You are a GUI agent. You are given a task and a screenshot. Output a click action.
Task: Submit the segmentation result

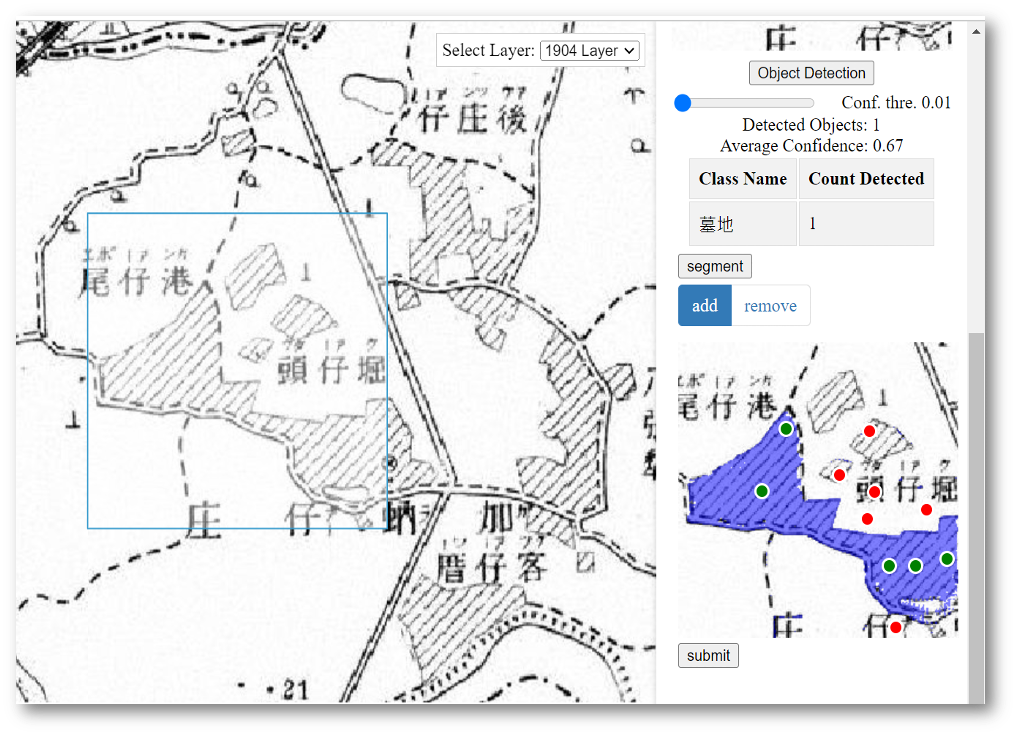click(708, 656)
